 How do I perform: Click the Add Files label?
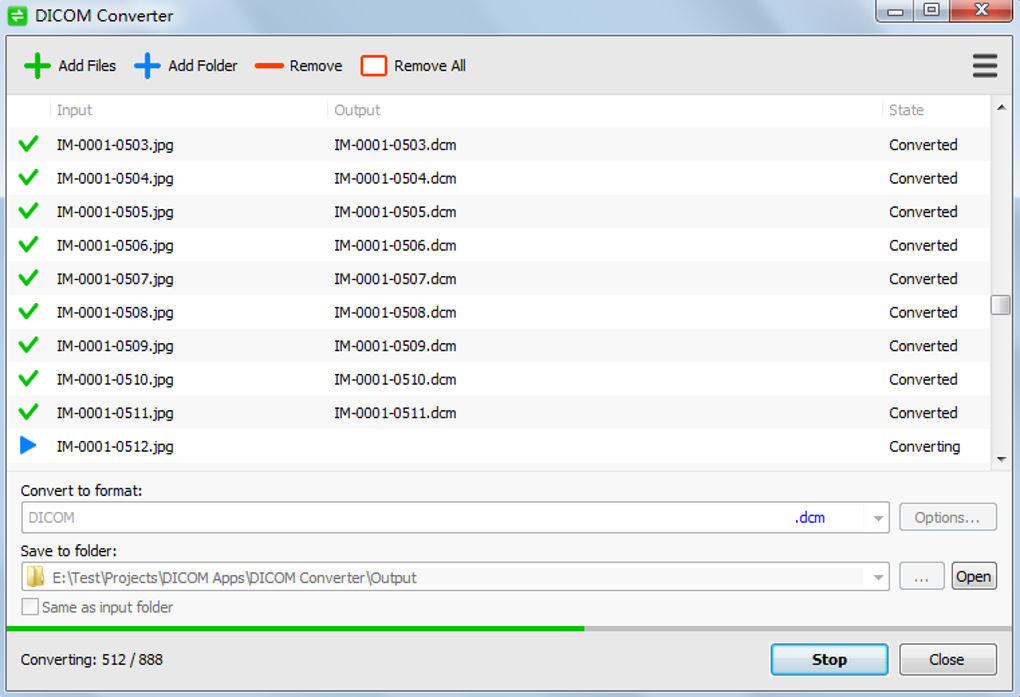87,66
